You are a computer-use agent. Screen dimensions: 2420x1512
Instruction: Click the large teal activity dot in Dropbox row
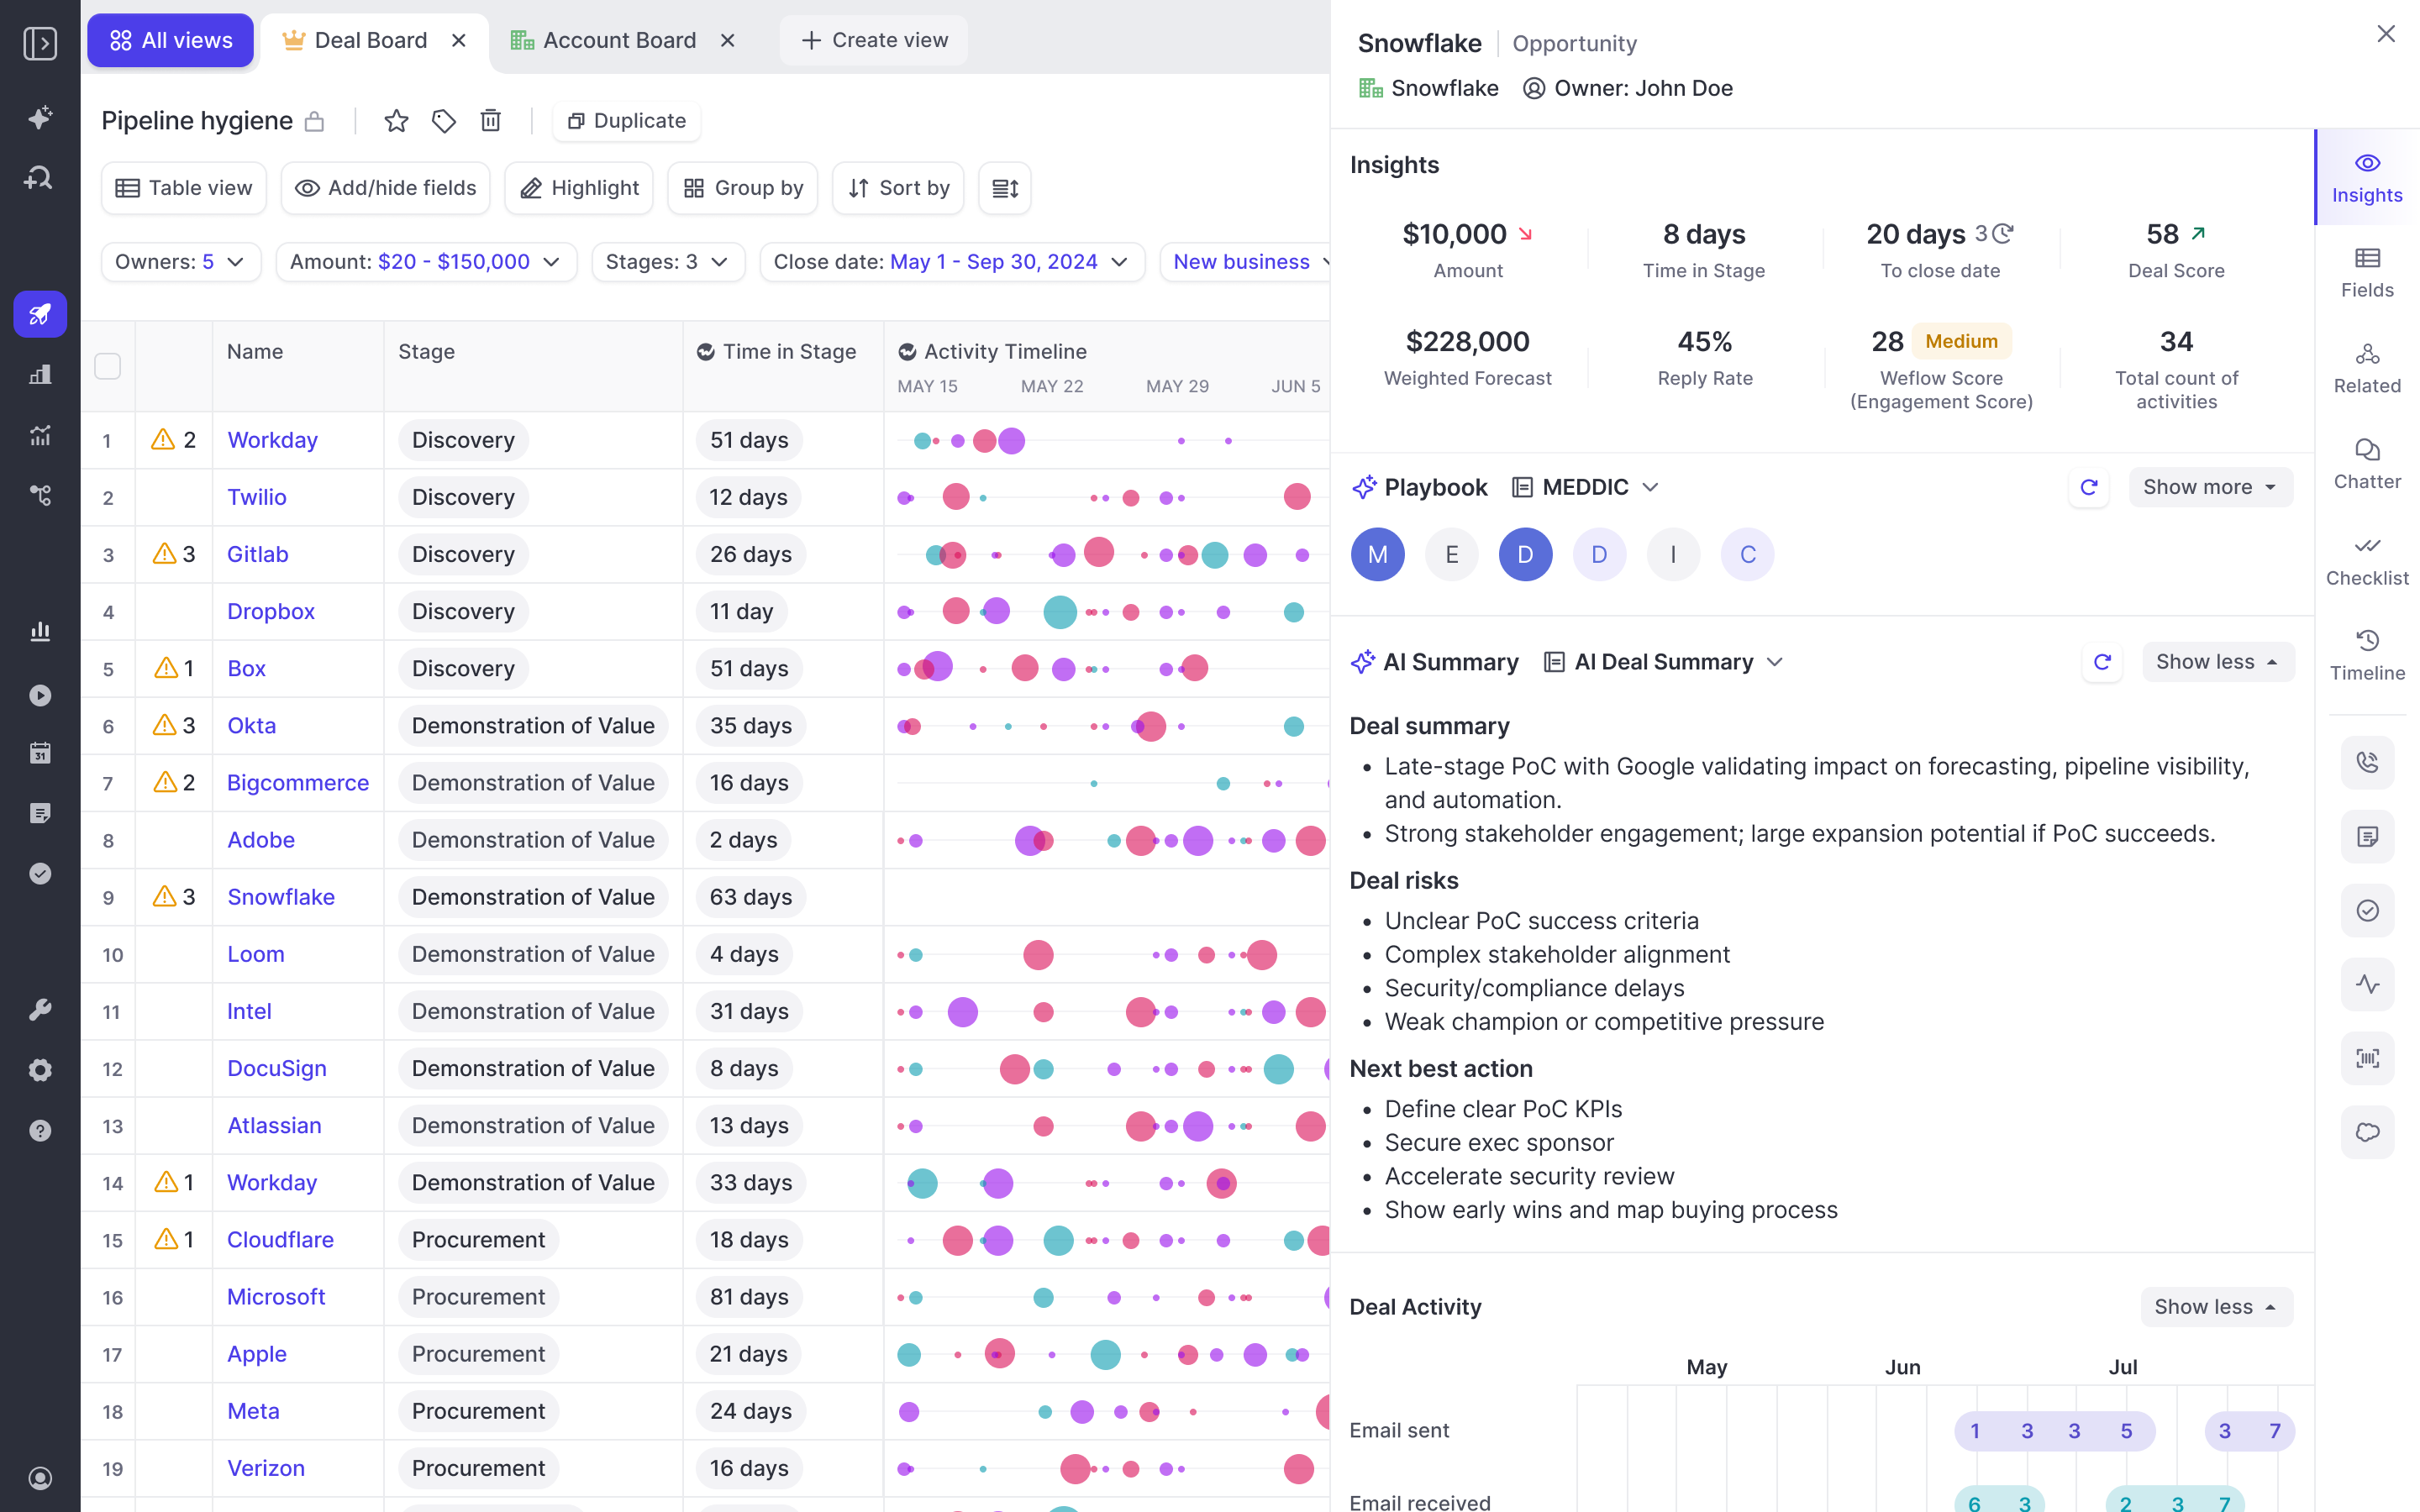(x=1060, y=611)
